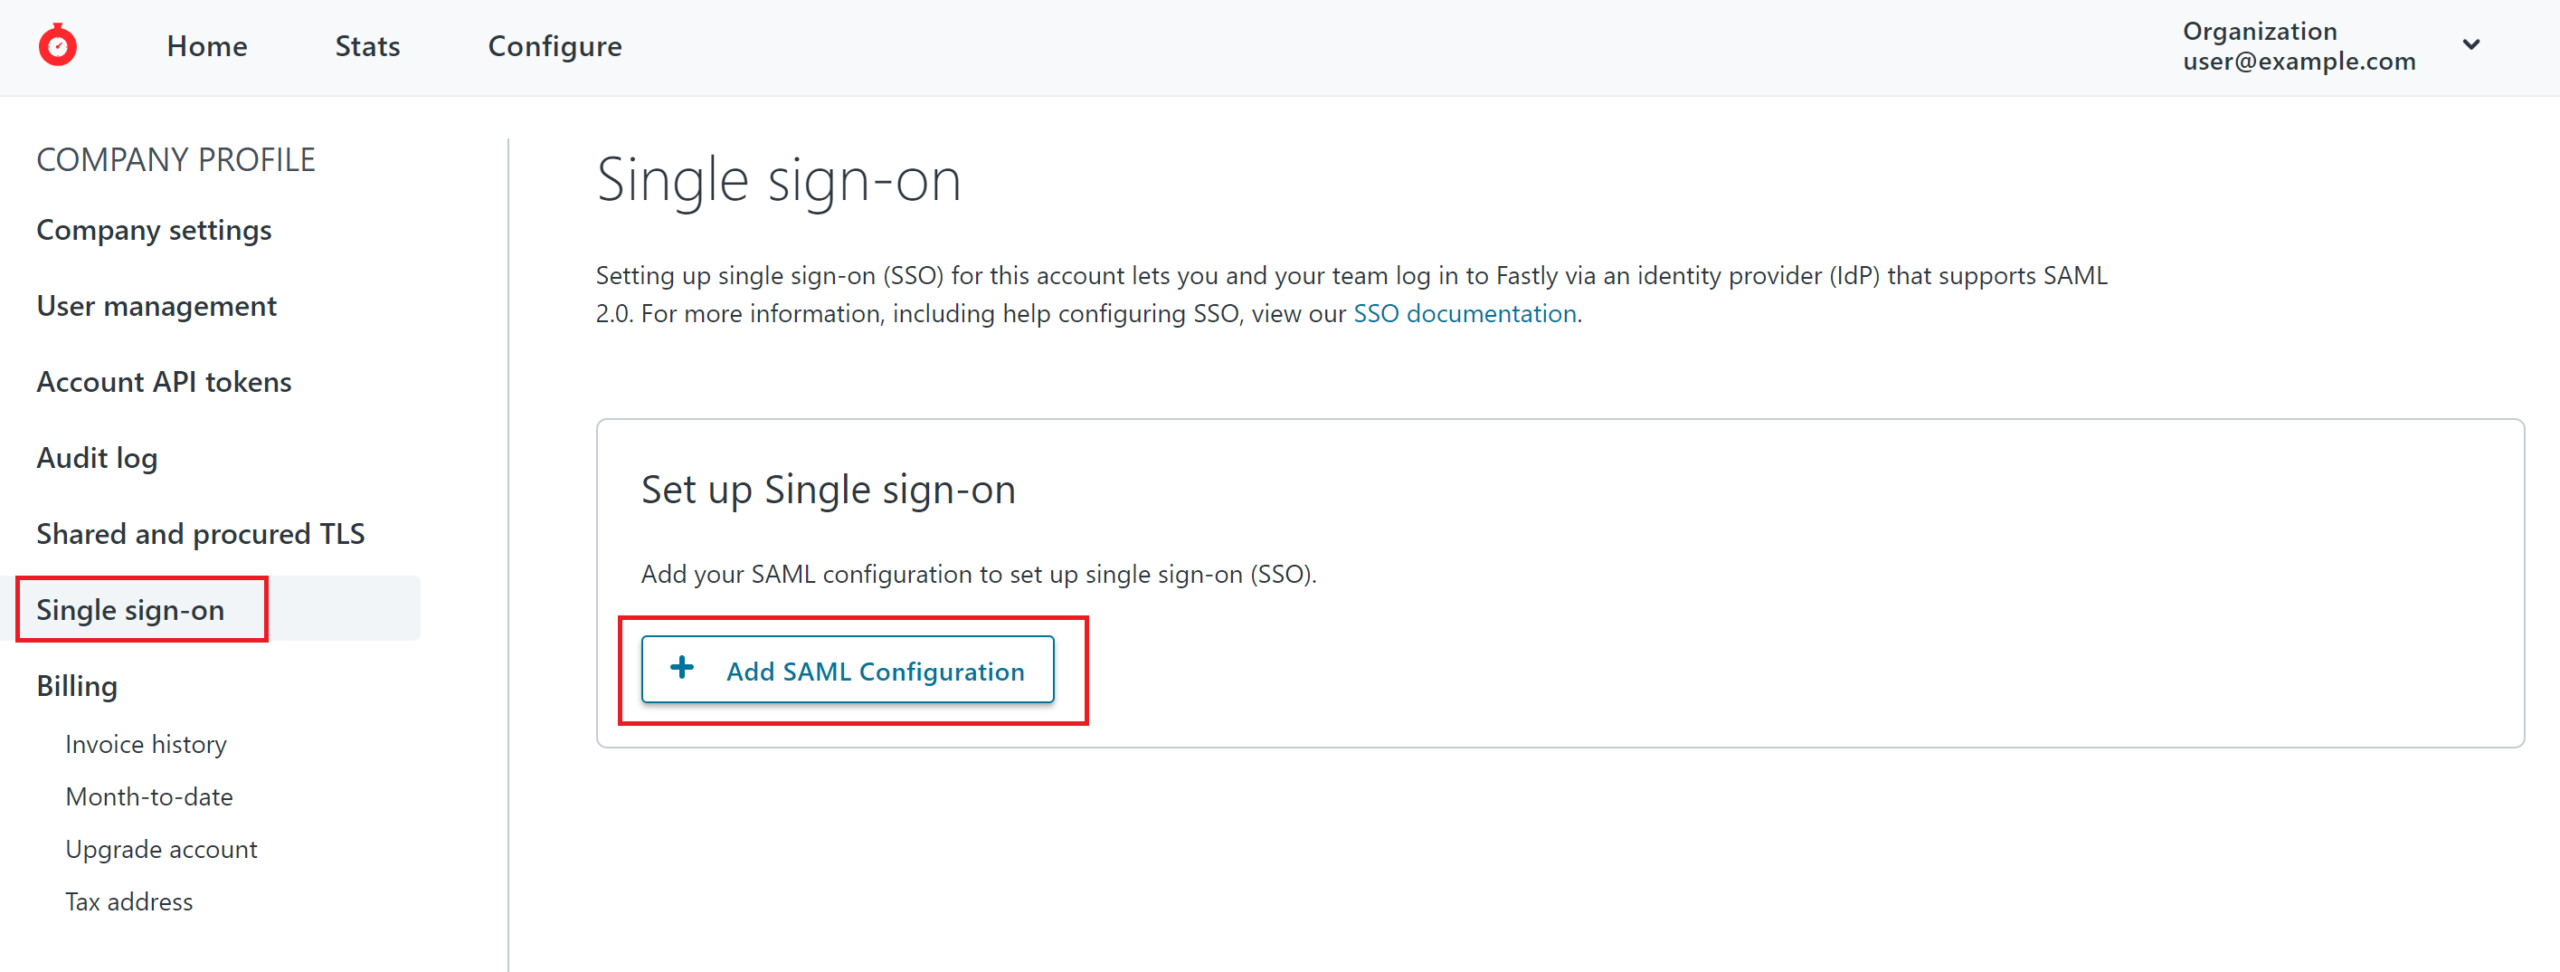
Task: Open Shared and procured TLS
Action: (200, 534)
